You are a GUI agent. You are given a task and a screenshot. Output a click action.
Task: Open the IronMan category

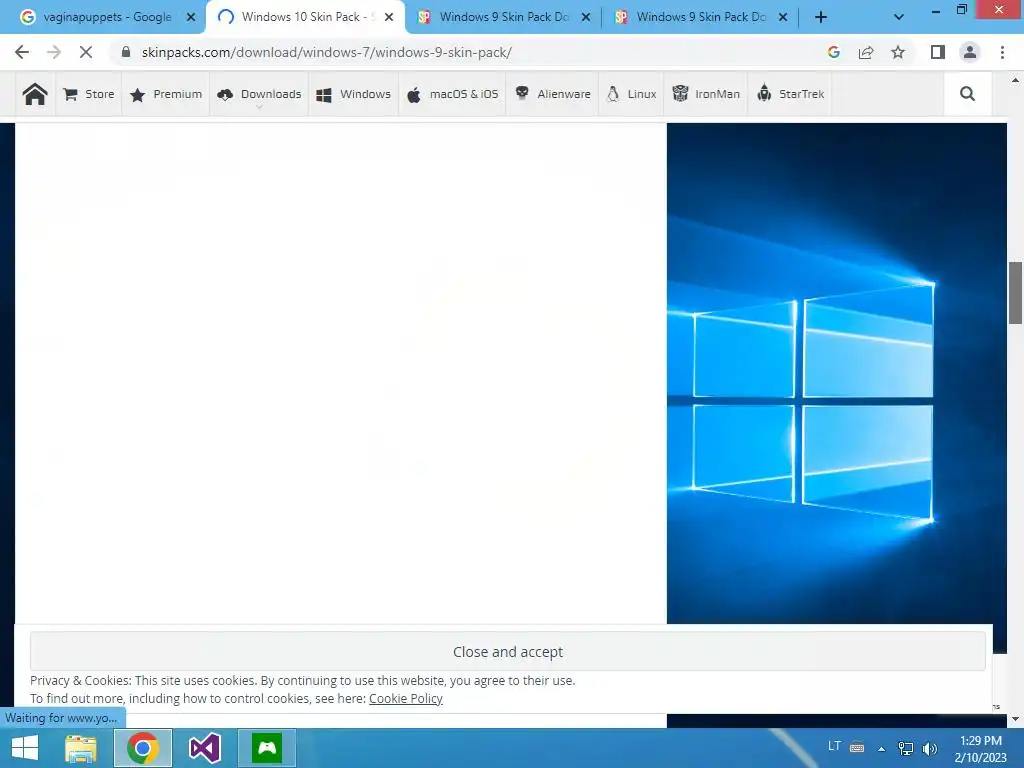706,94
